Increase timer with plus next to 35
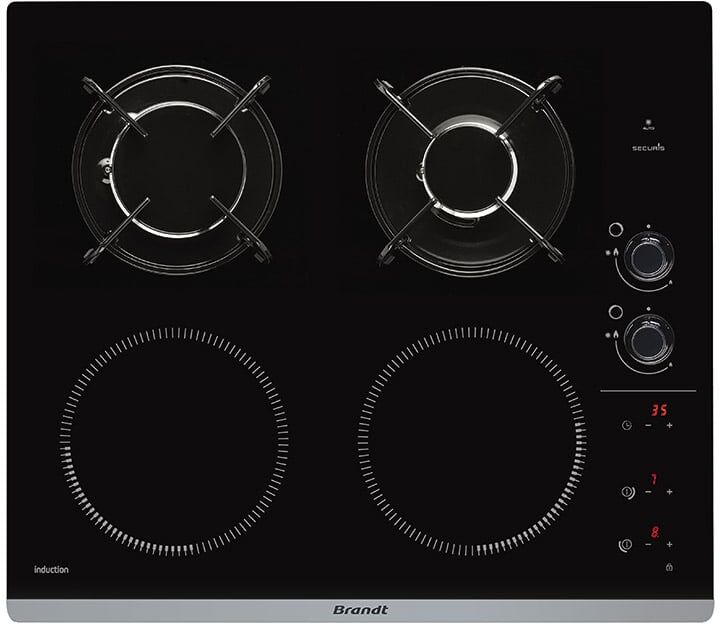 pos(669,425)
